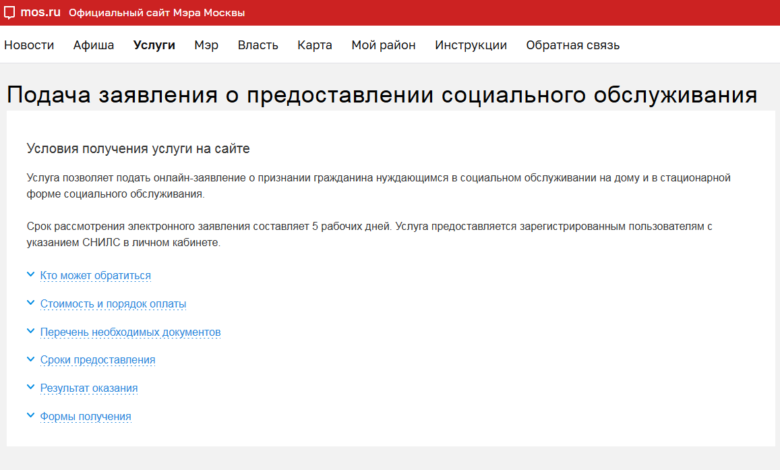
Task: Expand the chevron beside Результат оказания
Action: 31,387
